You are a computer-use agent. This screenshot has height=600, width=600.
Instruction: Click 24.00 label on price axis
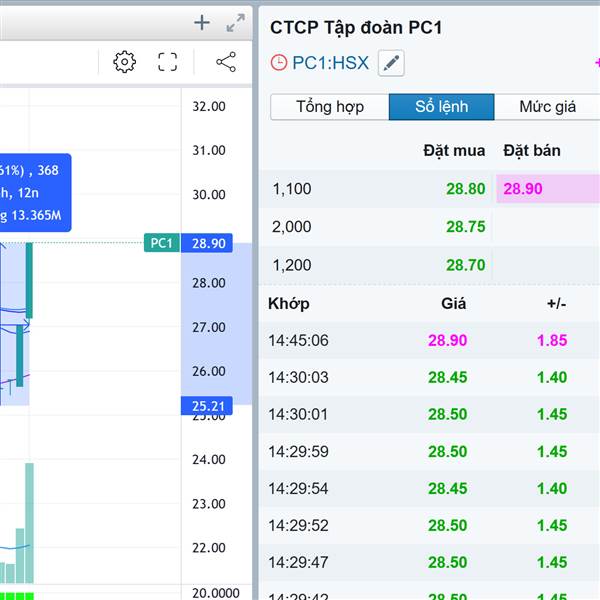click(209, 459)
